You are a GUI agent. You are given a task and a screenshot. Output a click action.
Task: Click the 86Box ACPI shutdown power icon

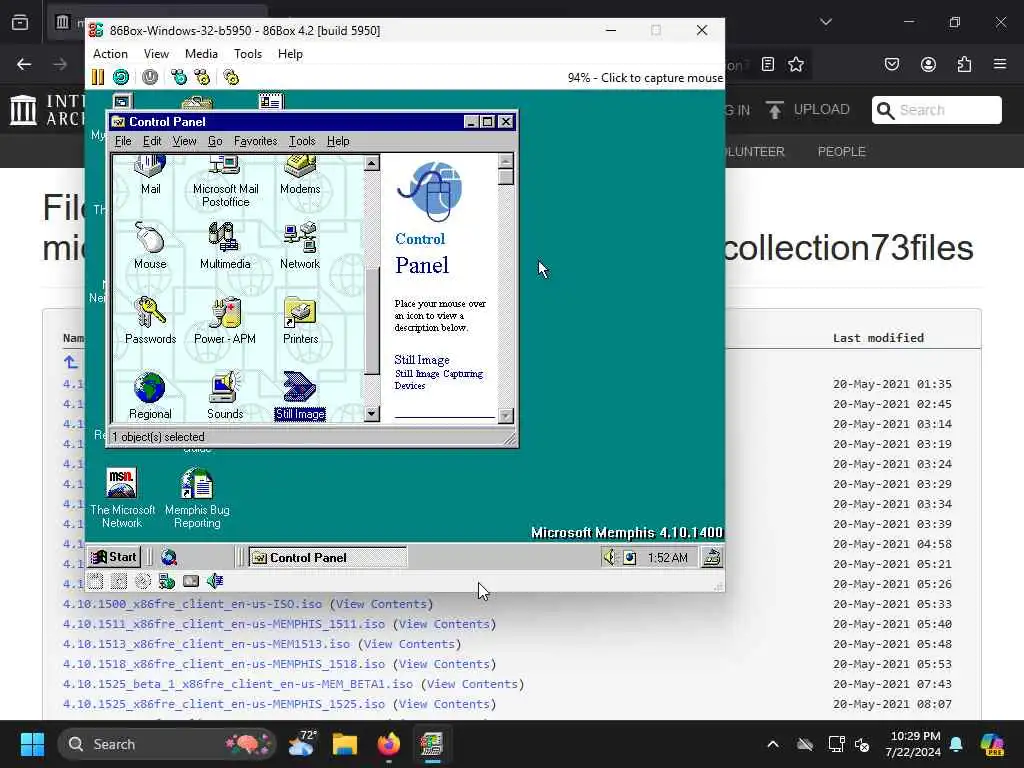150,77
